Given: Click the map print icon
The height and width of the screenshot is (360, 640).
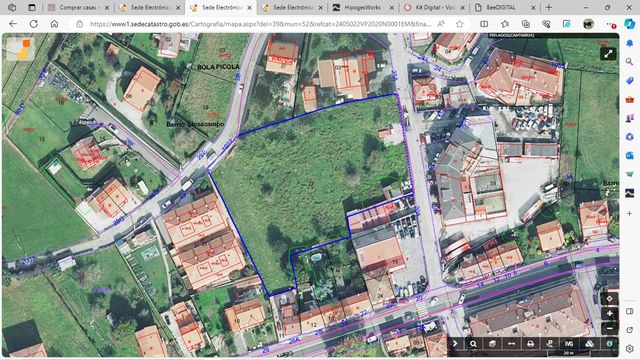Looking at the screenshot, I should tap(530, 344).
